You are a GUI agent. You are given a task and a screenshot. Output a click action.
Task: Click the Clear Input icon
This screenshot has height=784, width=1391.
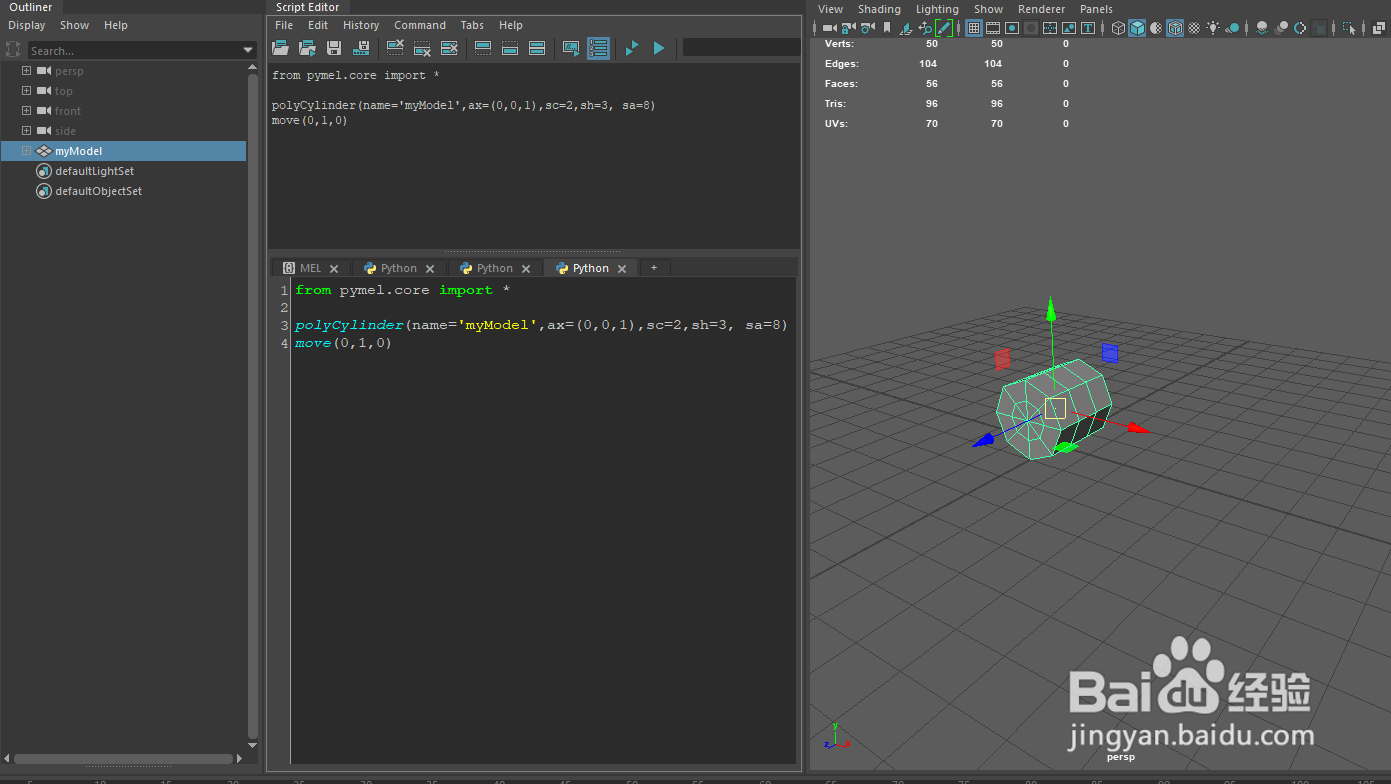point(422,47)
